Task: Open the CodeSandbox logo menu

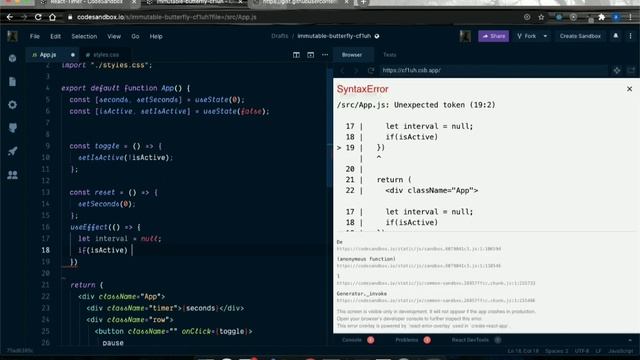Action: point(12,36)
